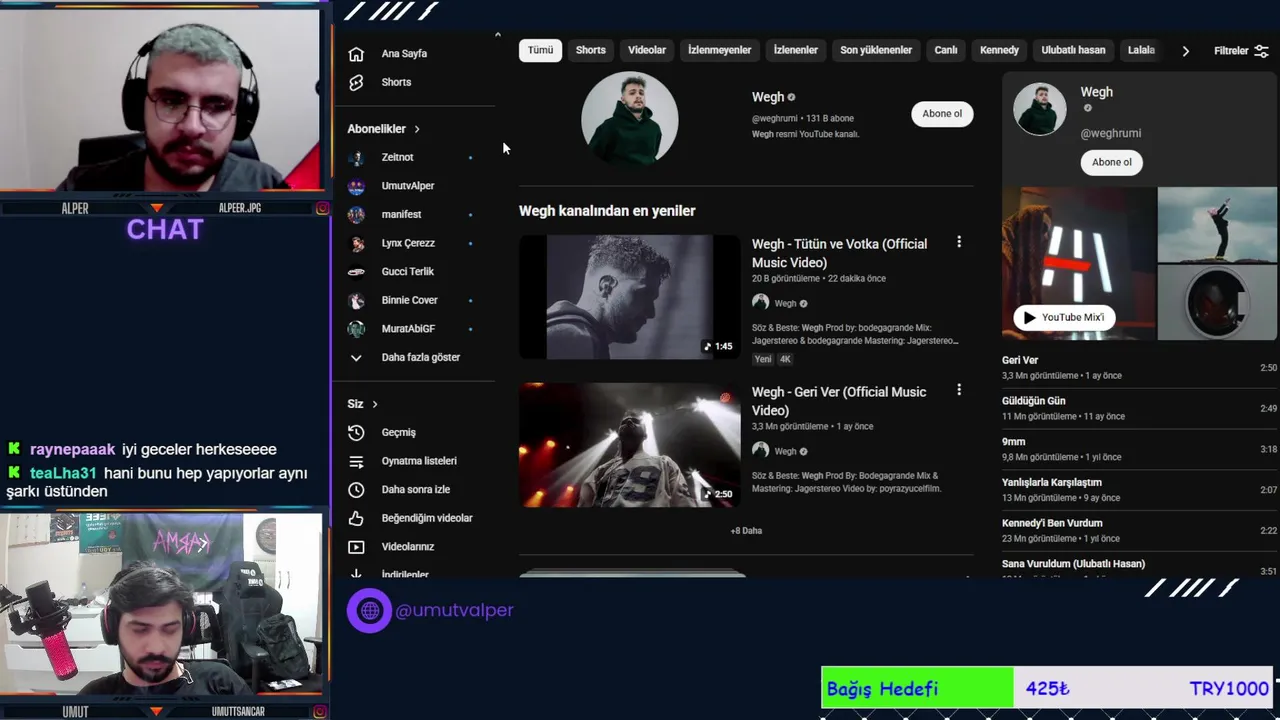1280x720 pixels.
Task: Open the @weghrumi handle in right panel
Action: pyautogui.click(x=1110, y=133)
